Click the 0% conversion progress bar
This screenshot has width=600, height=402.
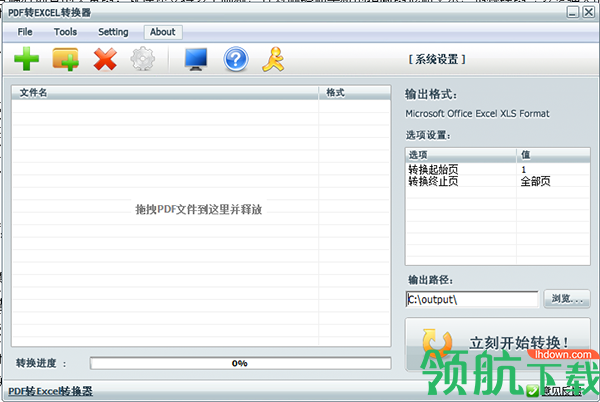[x=240, y=363]
